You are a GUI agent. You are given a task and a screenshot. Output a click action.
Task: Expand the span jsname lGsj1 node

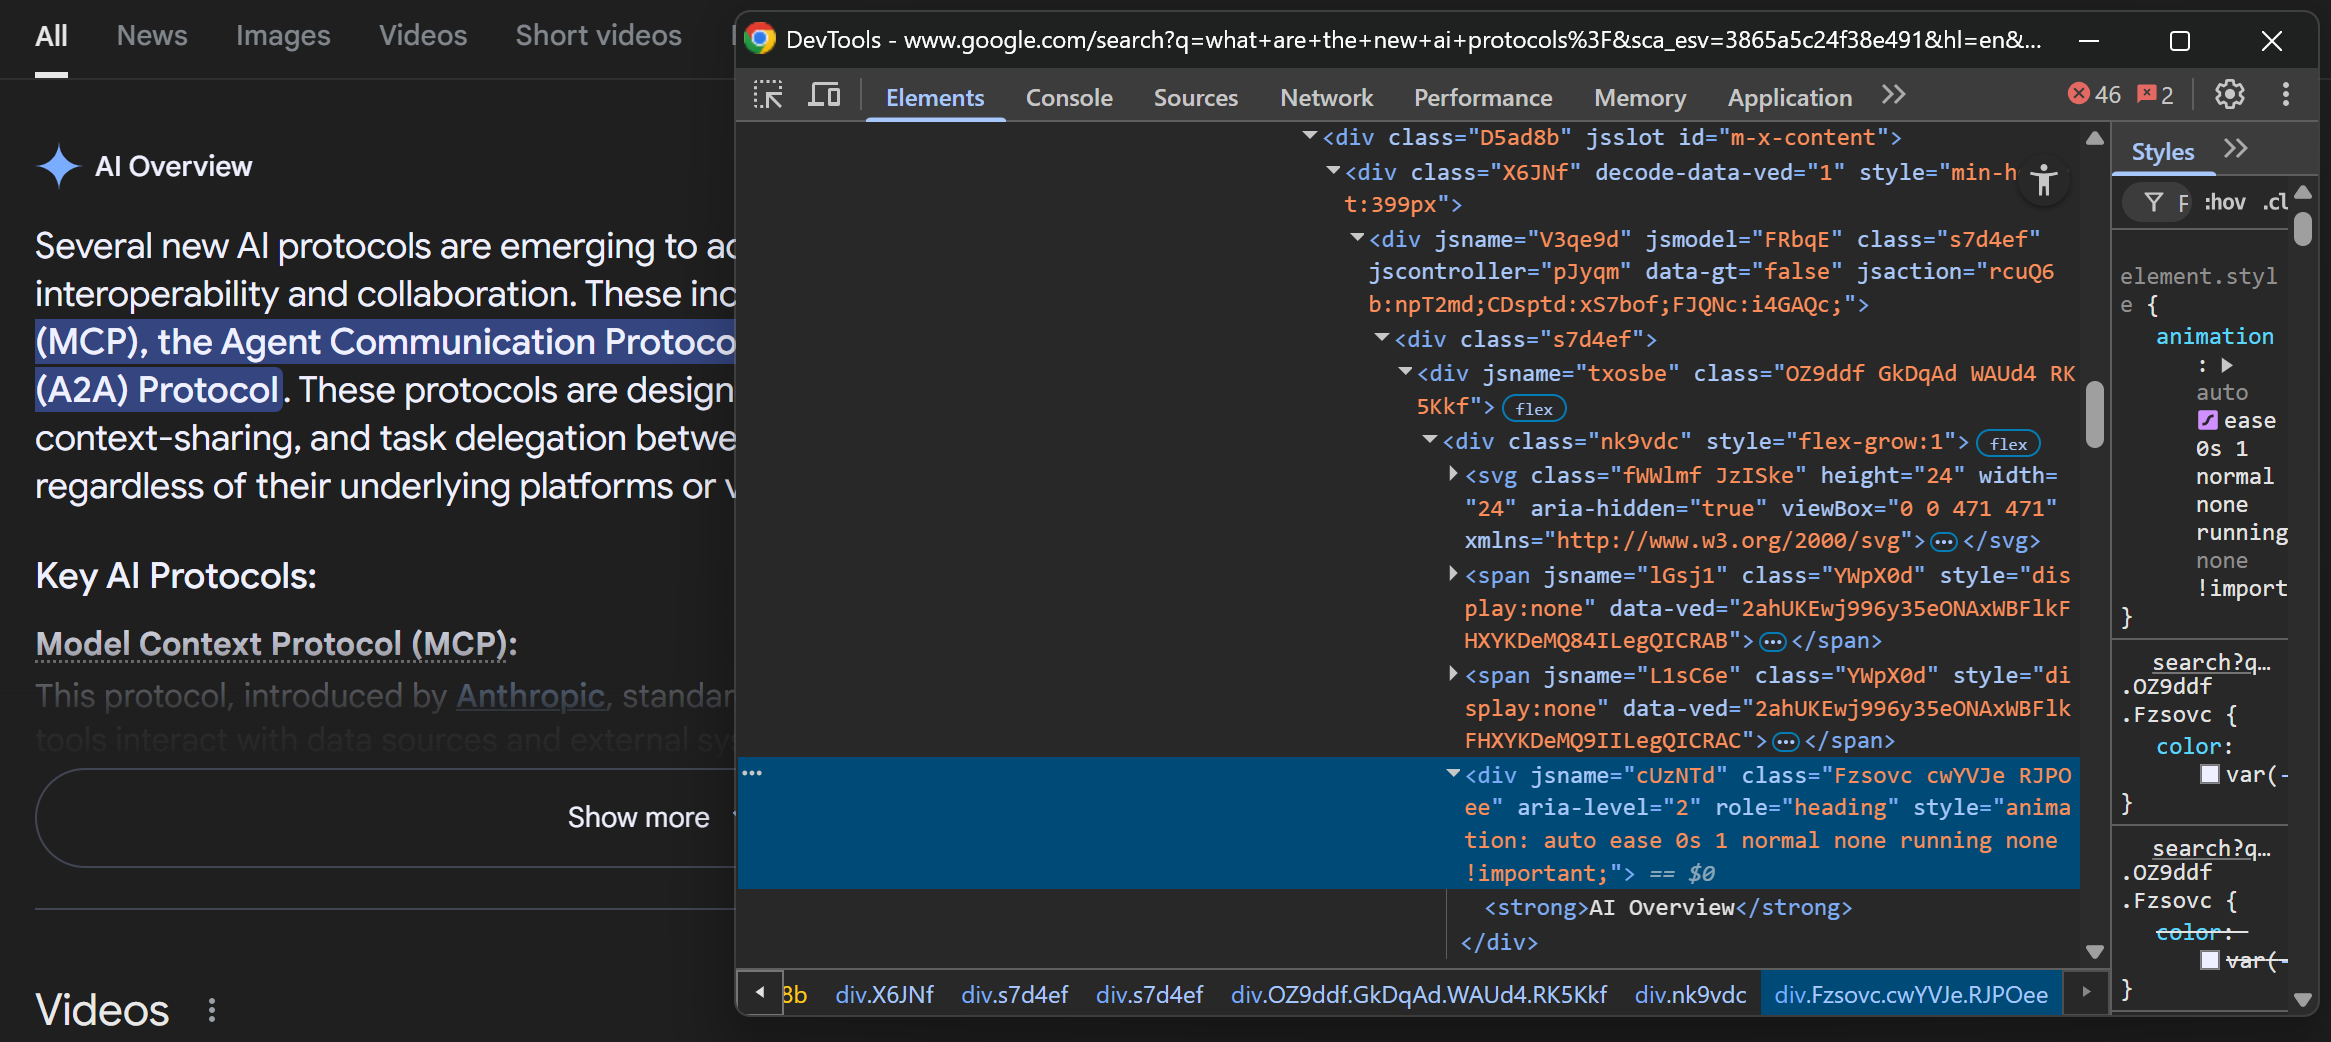(x=1453, y=574)
